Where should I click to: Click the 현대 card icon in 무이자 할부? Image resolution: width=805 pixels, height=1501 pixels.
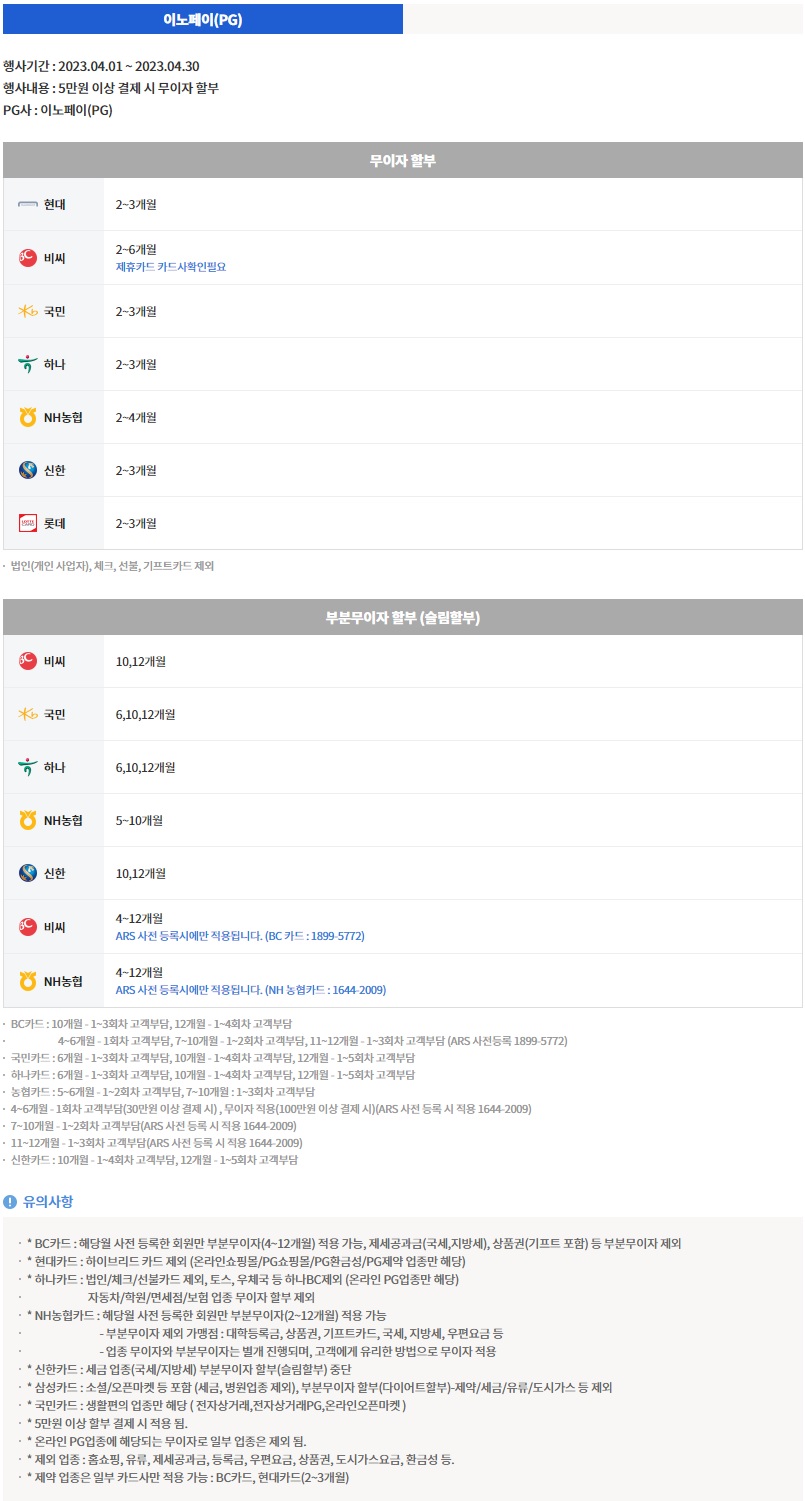(x=28, y=204)
